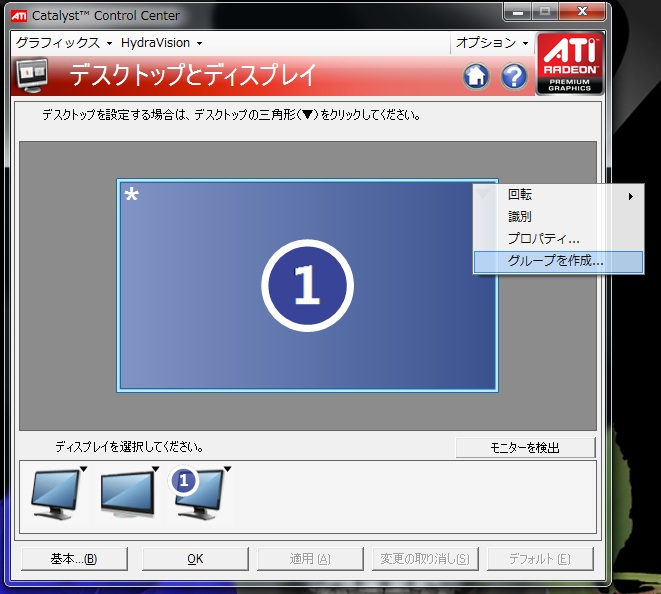
Task: Select the middle widescreen monitor icon
Action: (x=126, y=493)
